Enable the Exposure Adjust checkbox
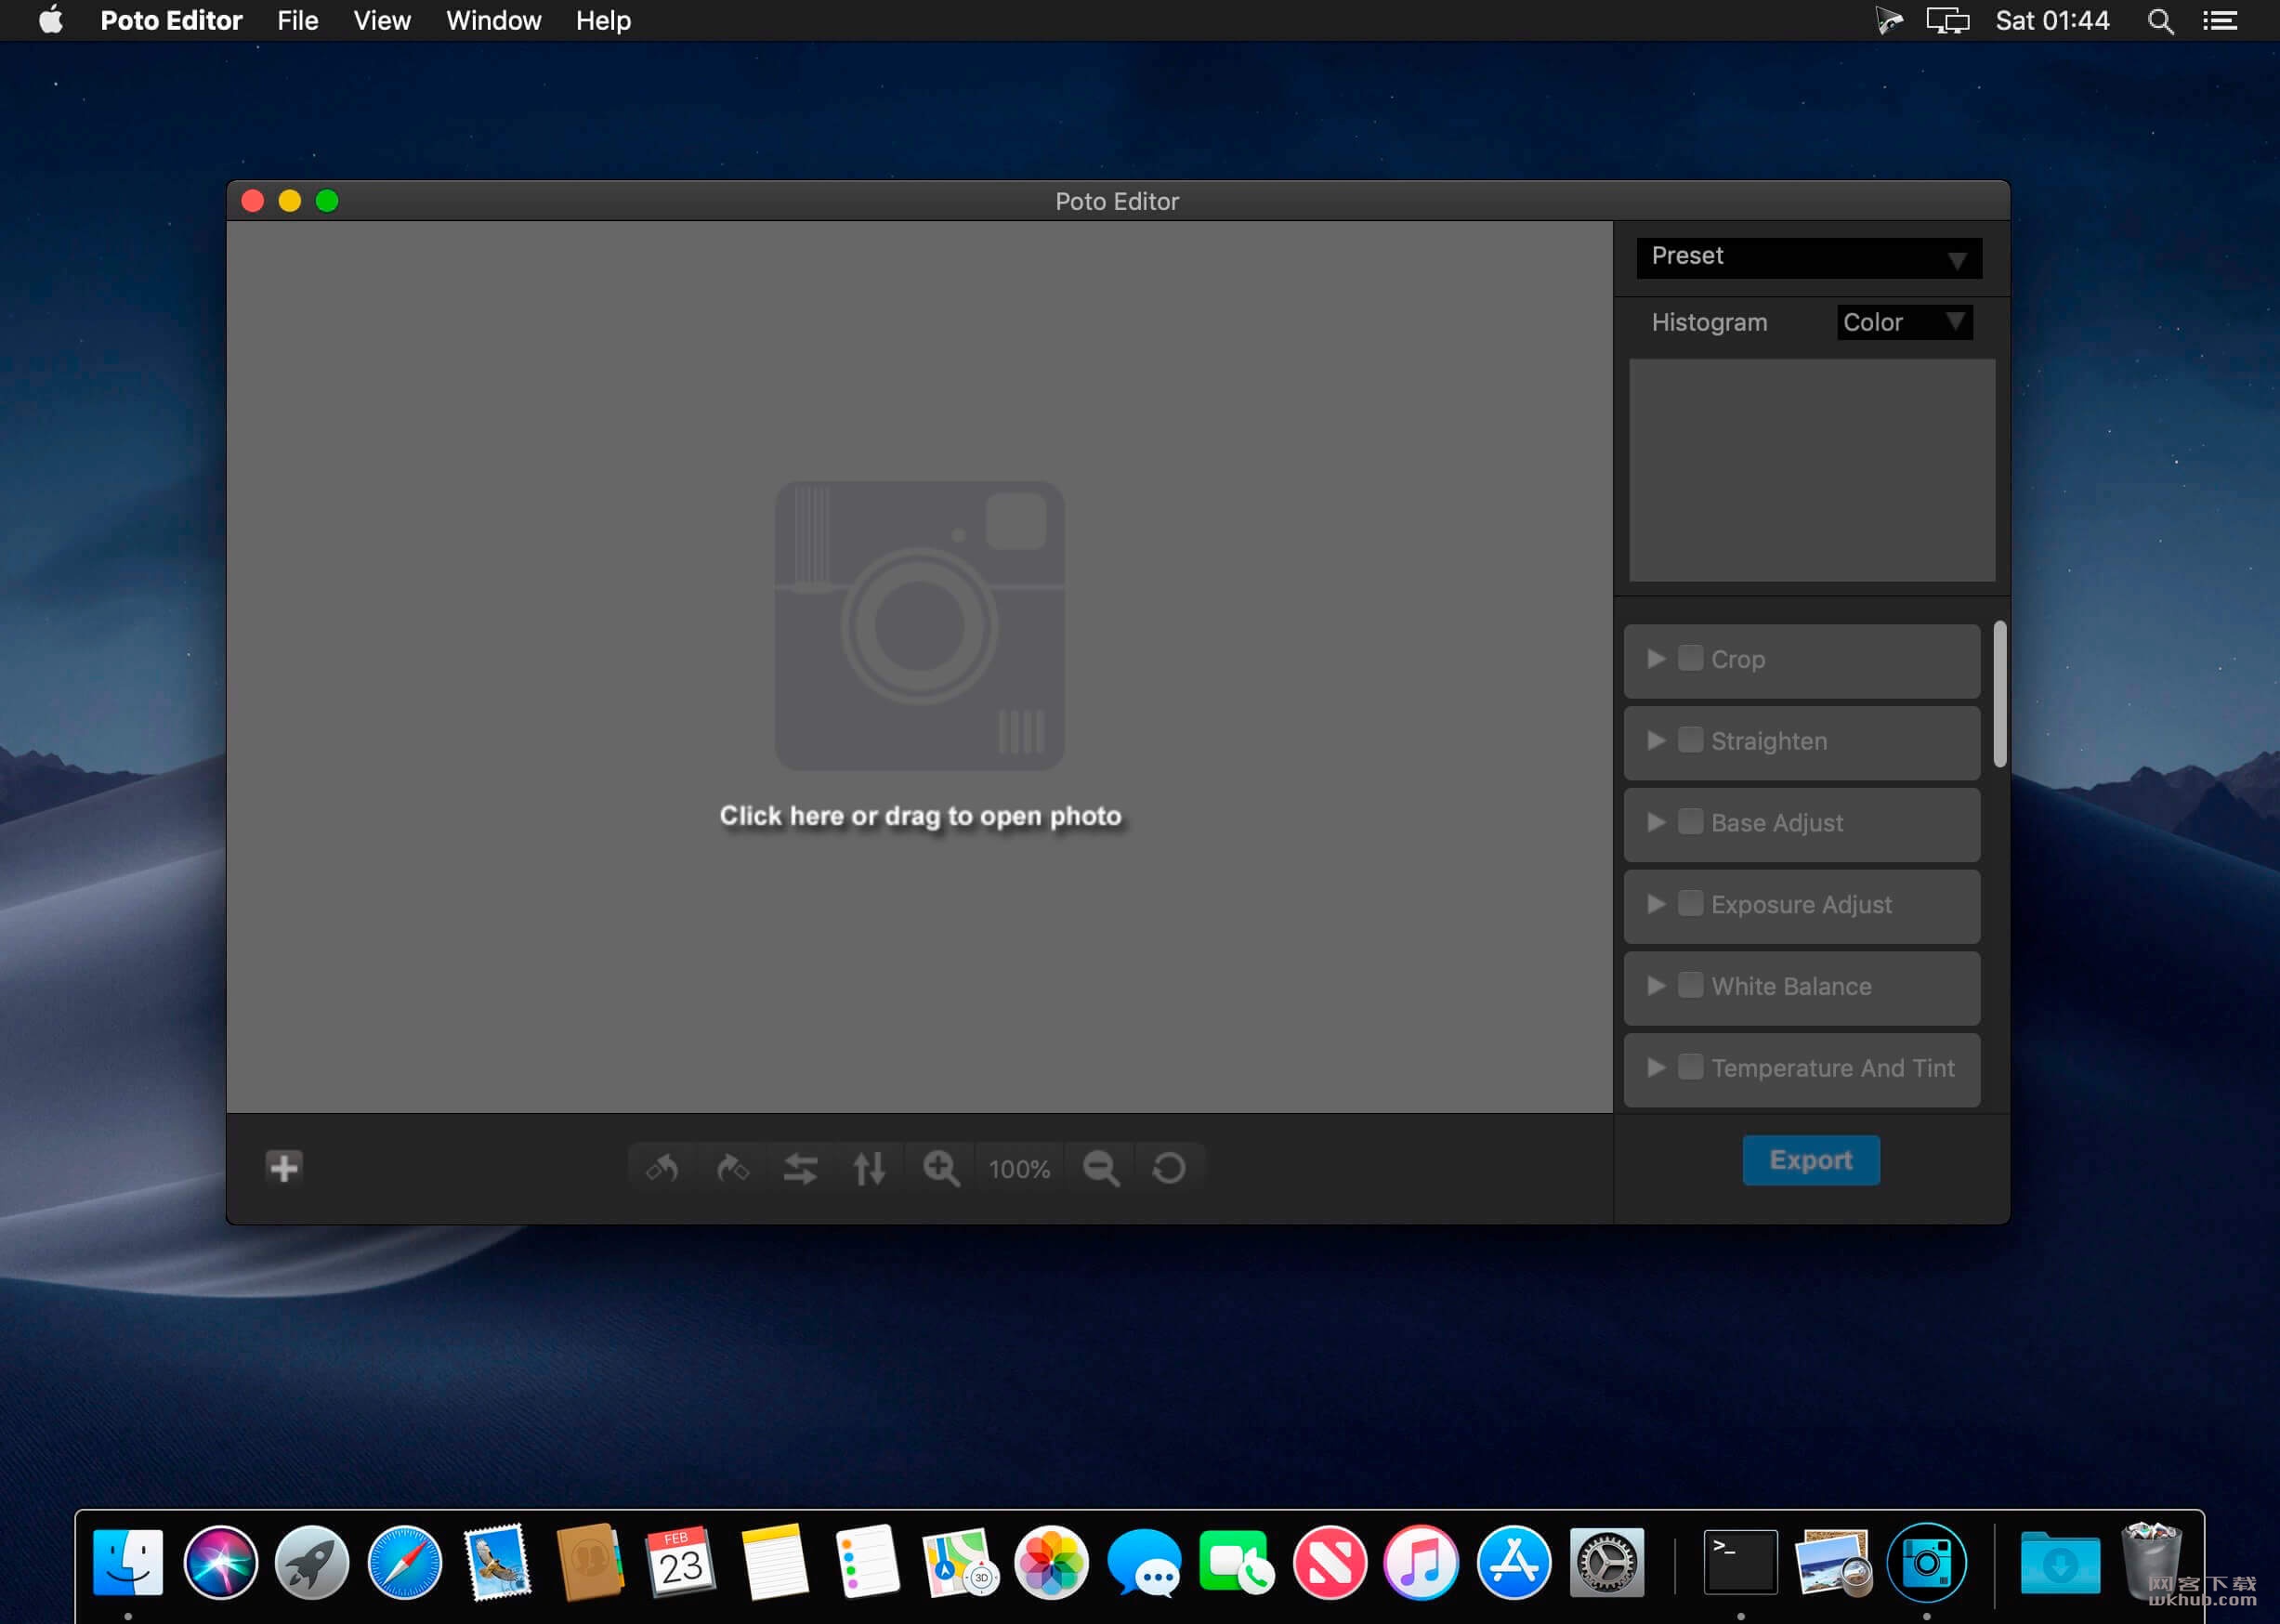 (1690, 903)
